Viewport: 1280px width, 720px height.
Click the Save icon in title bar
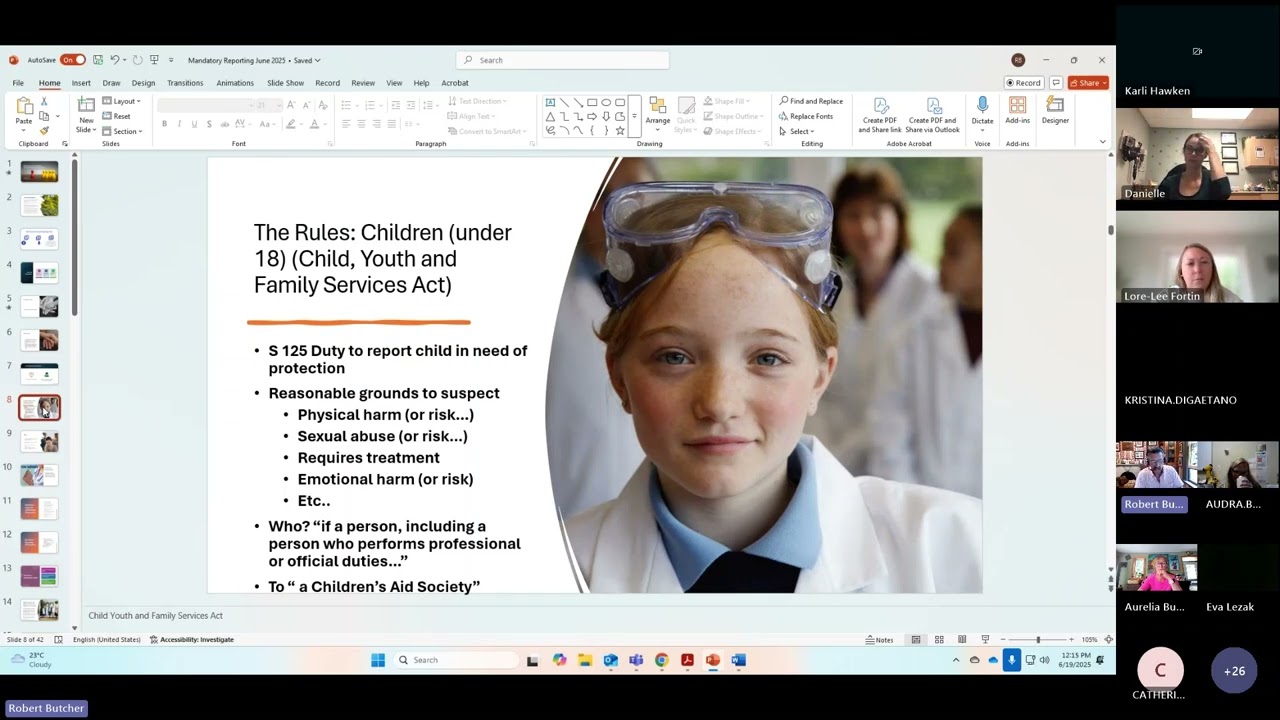(x=98, y=60)
